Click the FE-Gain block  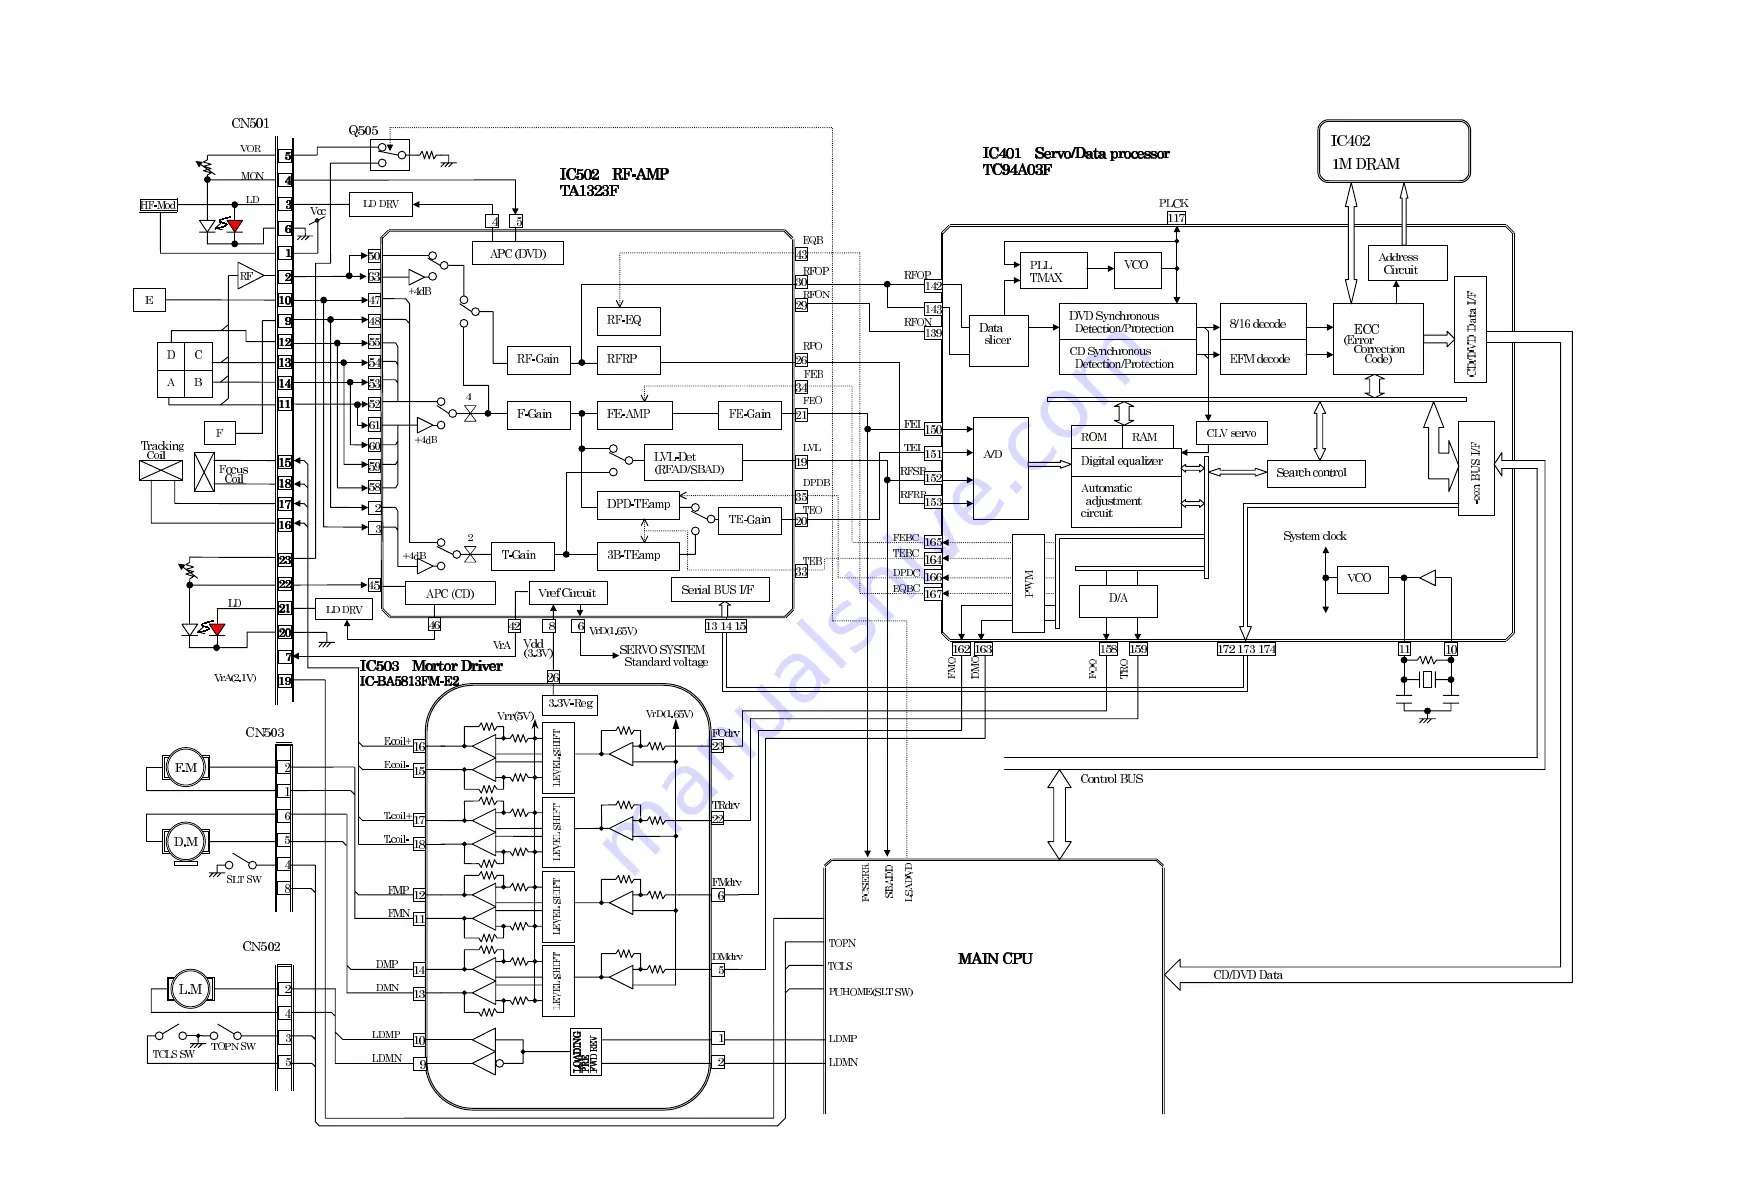749,414
